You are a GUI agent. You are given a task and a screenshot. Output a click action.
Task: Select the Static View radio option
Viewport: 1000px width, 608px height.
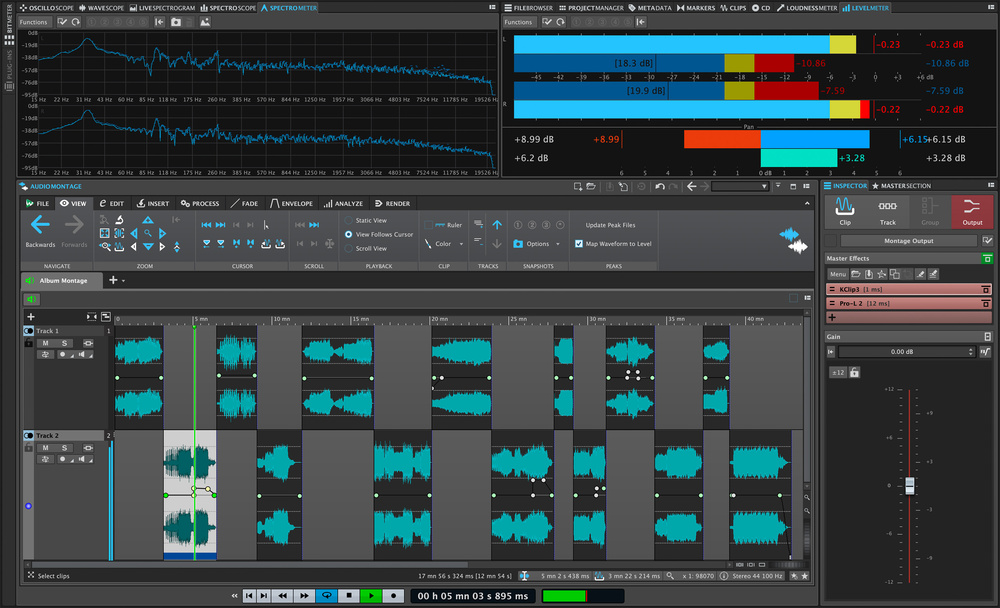click(349, 220)
